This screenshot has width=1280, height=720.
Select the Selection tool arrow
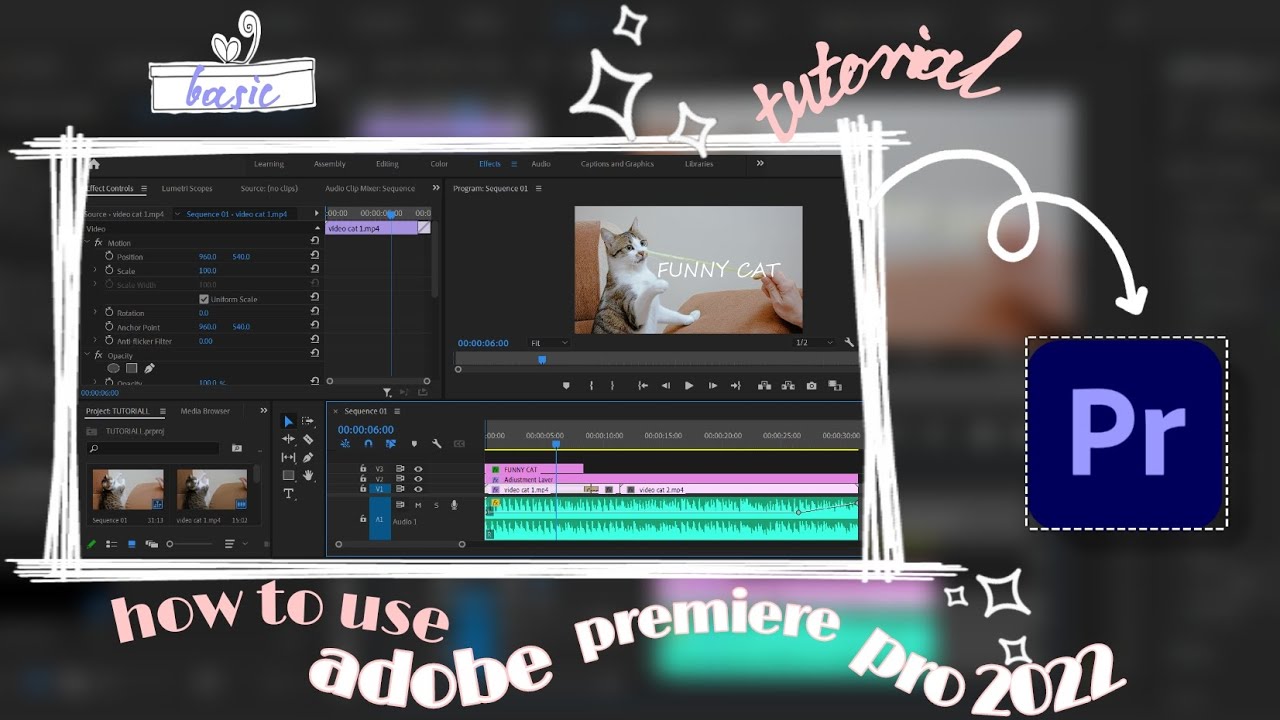click(x=288, y=422)
